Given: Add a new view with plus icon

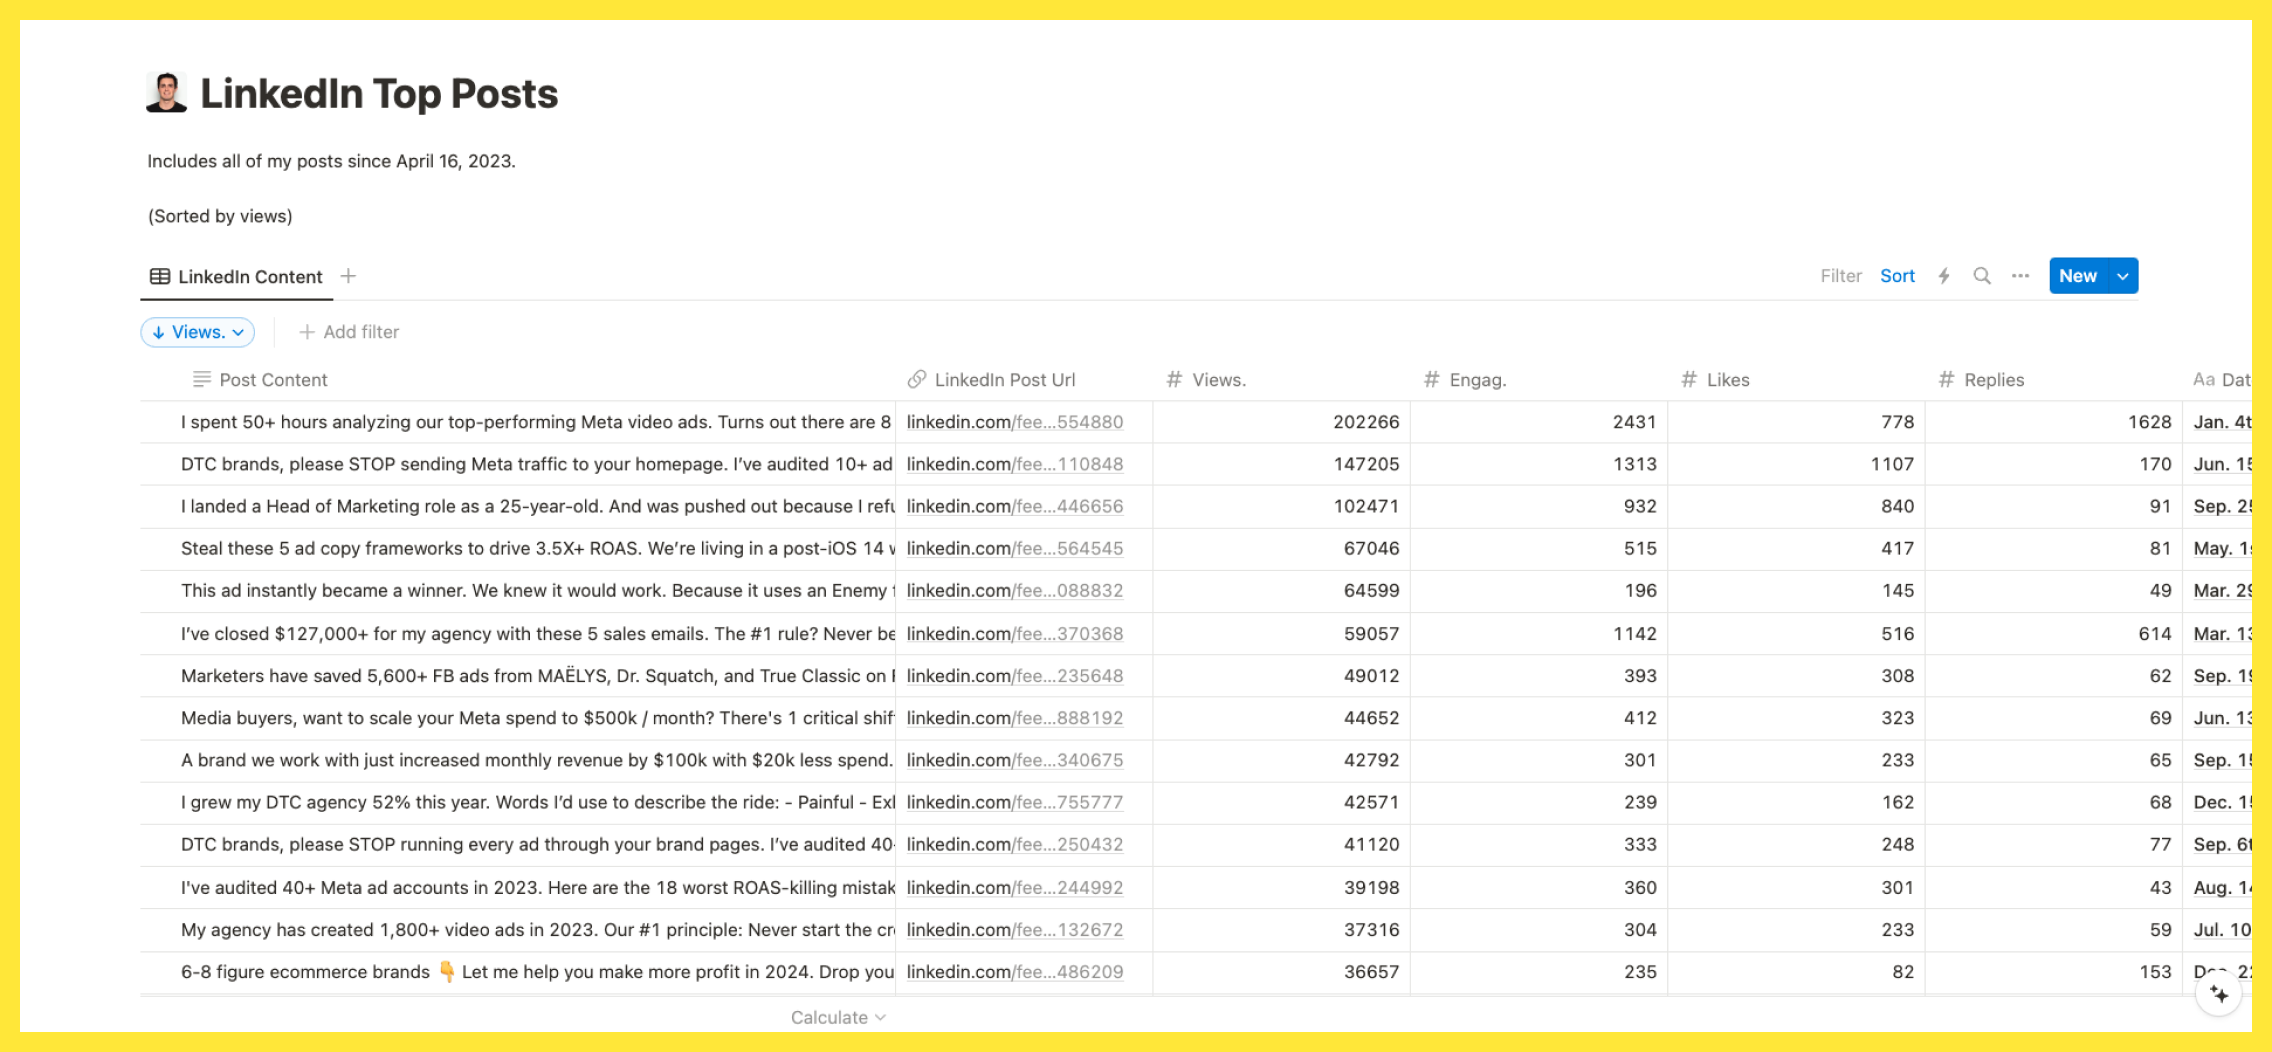Looking at the screenshot, I should tap(348, 276).
